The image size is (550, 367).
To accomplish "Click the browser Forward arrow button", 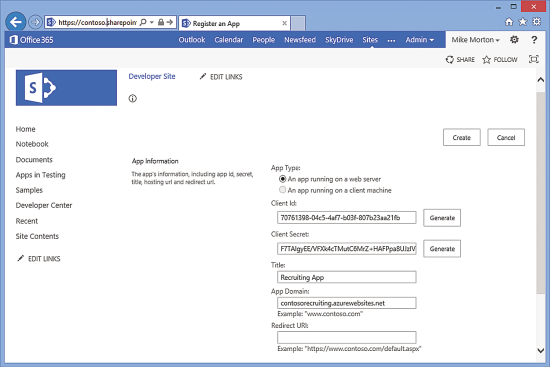I will tap(35, 22).
